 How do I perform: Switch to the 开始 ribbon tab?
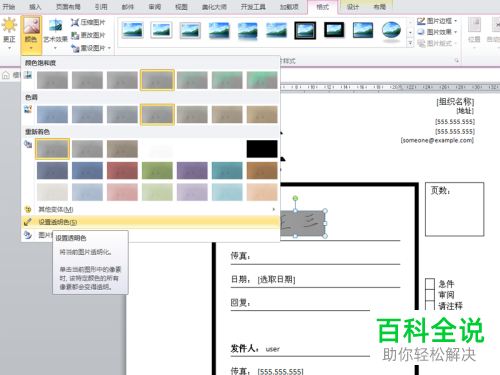point(9,6)
